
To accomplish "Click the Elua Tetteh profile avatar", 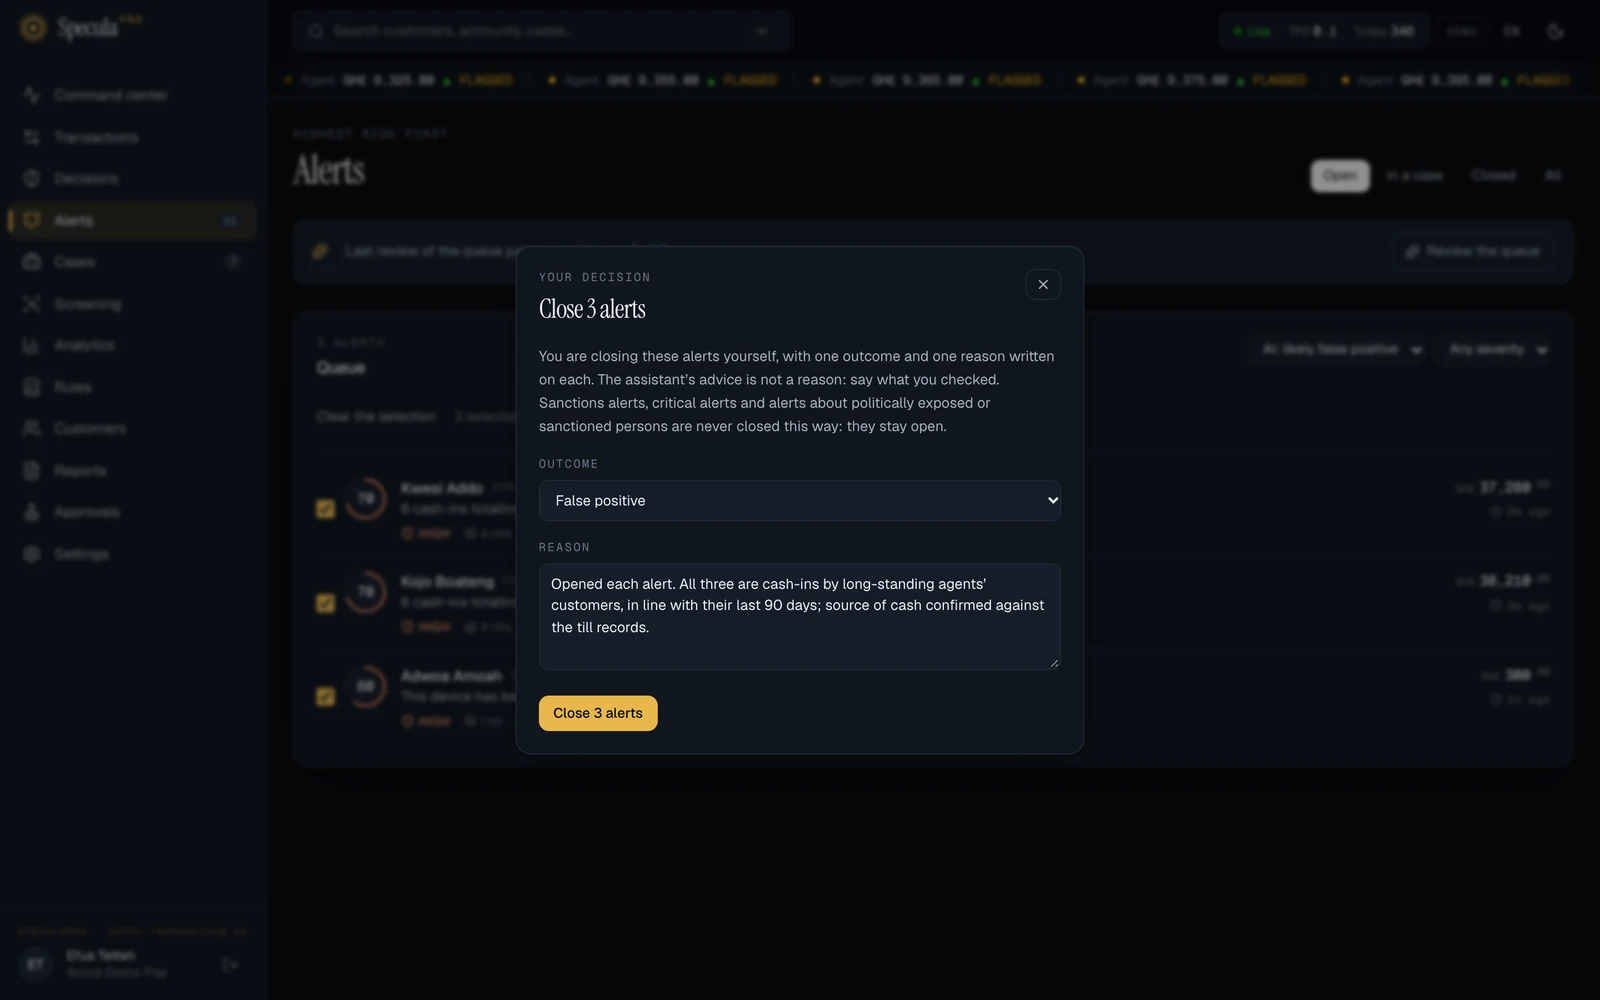I will pos(36,964).
